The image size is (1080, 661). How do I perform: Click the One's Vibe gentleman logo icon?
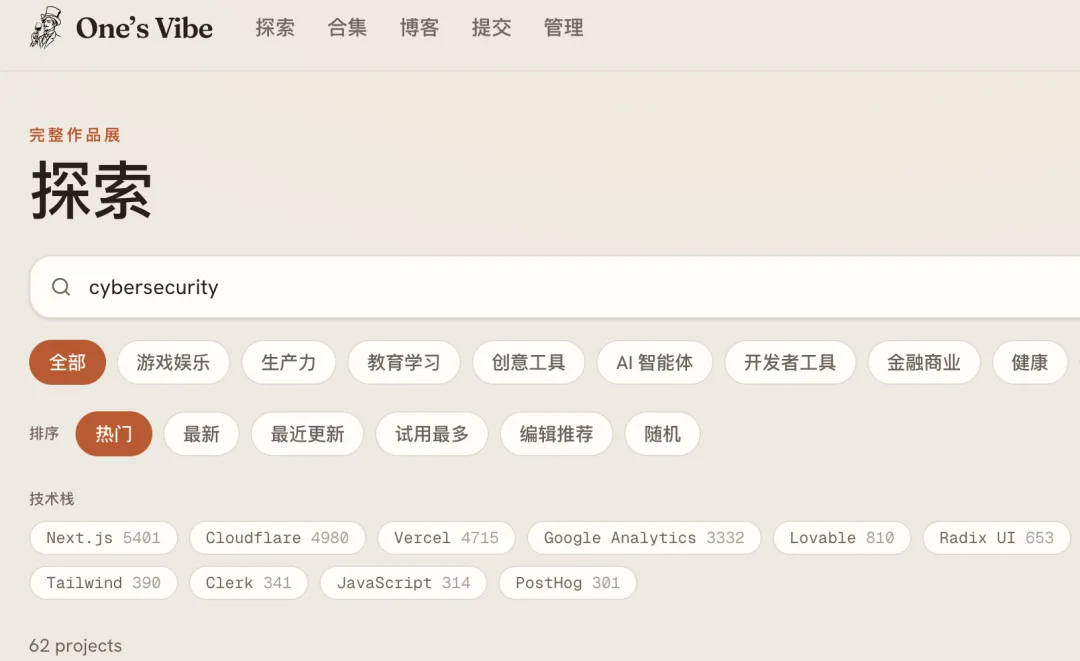click(46, 28)
